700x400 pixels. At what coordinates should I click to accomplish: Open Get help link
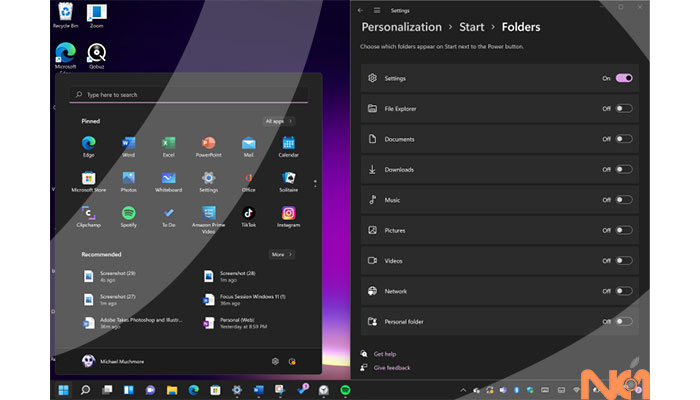385,354
